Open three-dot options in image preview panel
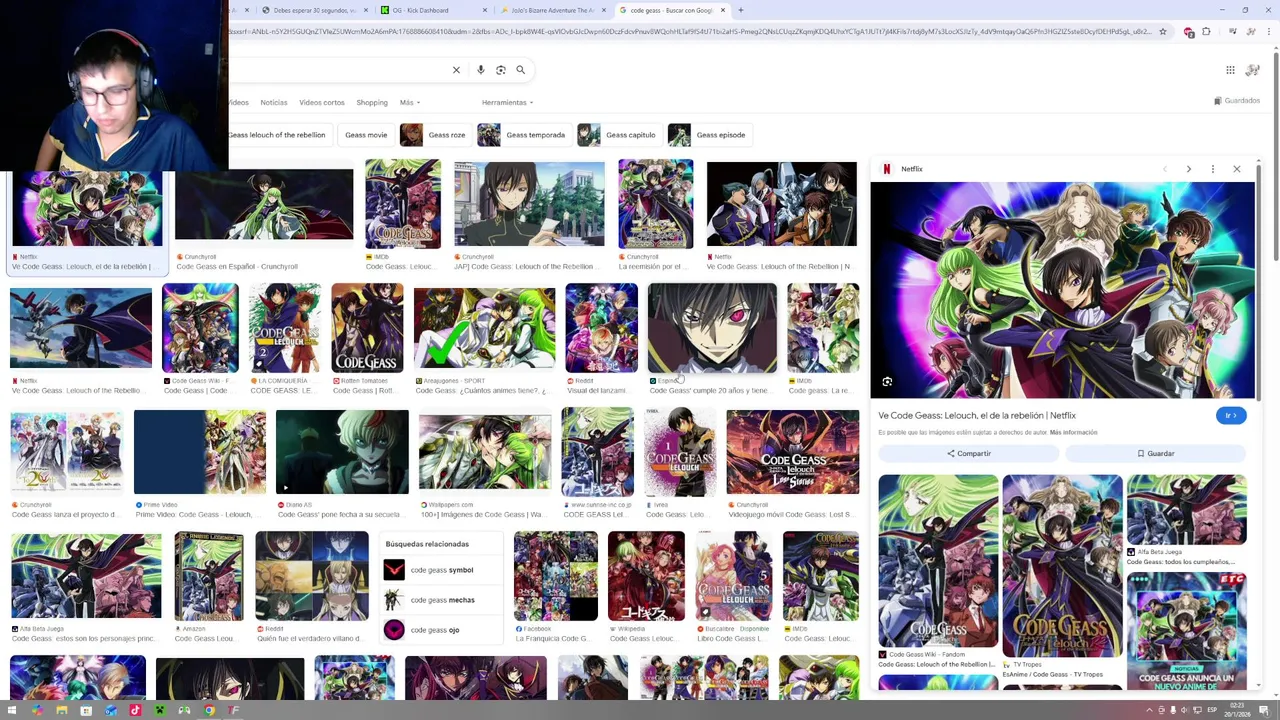This screenshot has width=1280, height=720. pos(1212,169)
